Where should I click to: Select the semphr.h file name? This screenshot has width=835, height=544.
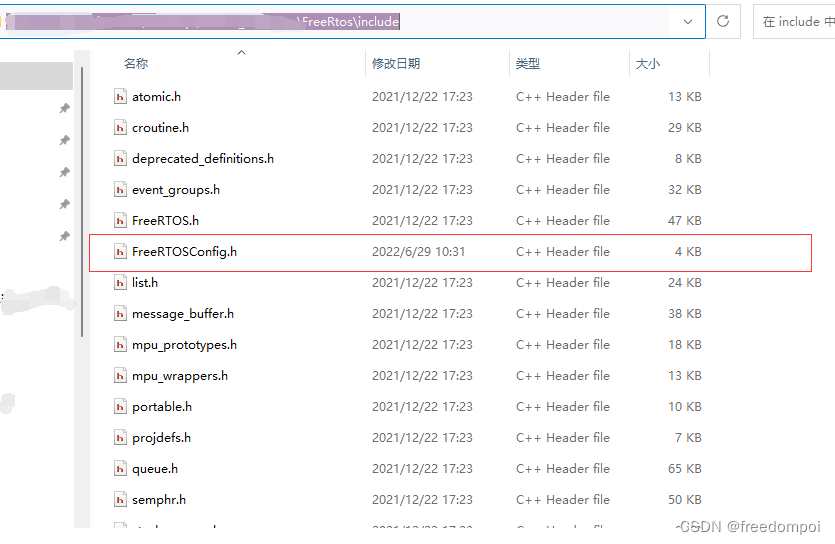159,500
